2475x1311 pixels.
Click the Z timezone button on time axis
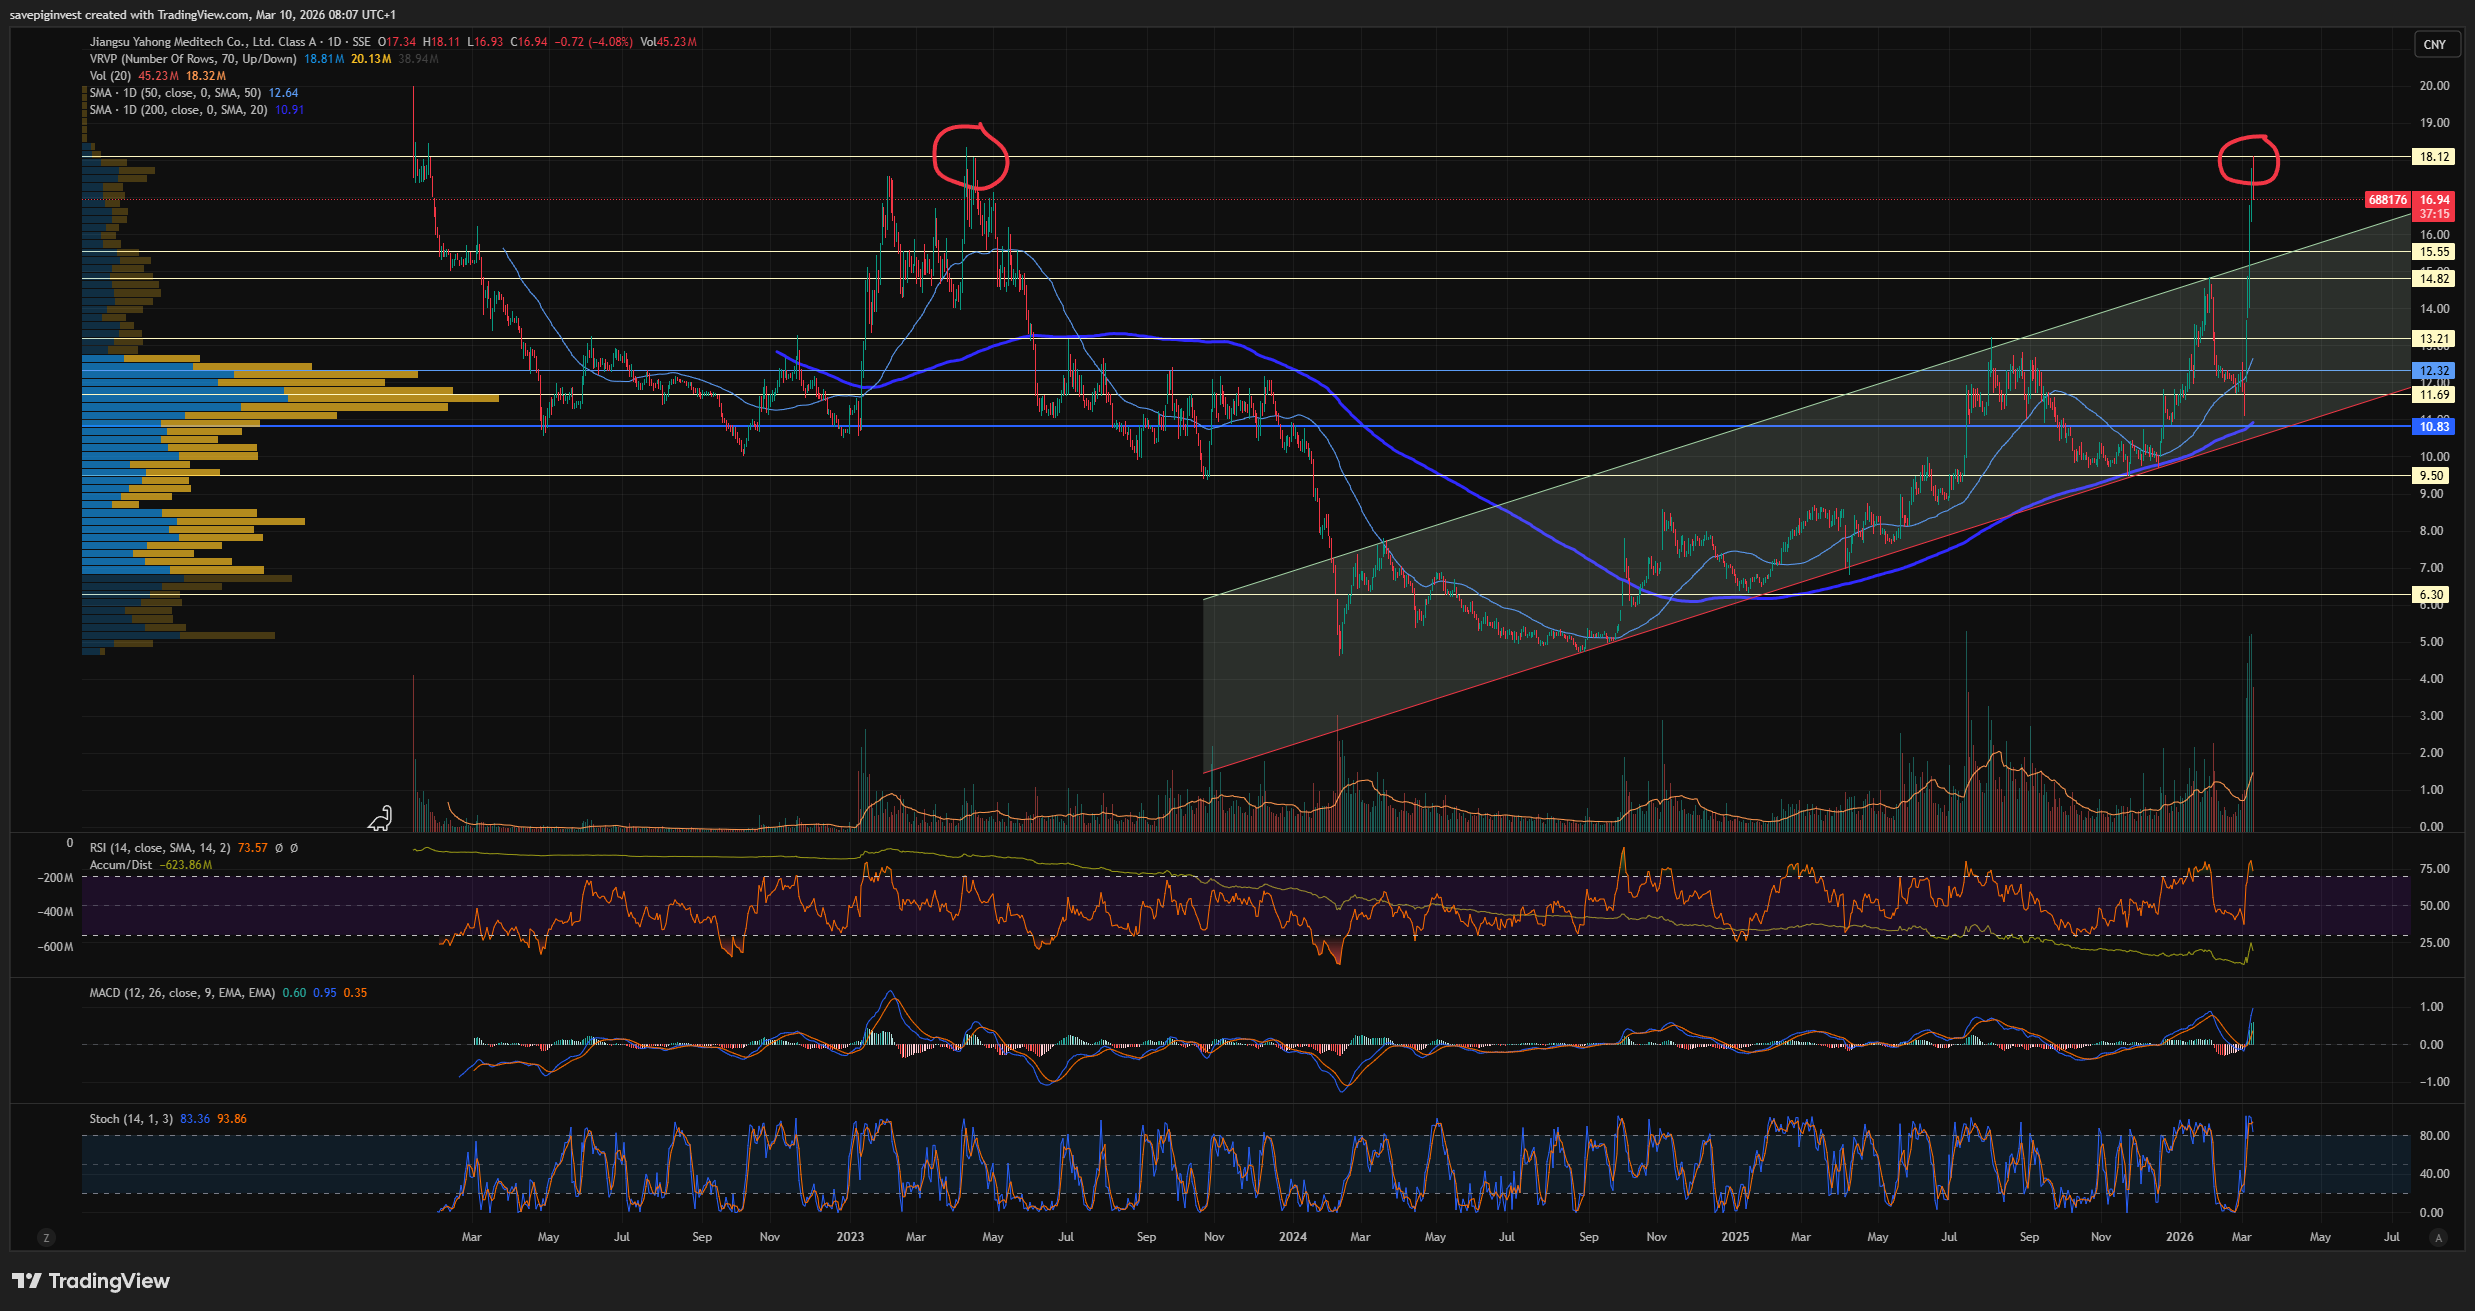[45, 1238]
